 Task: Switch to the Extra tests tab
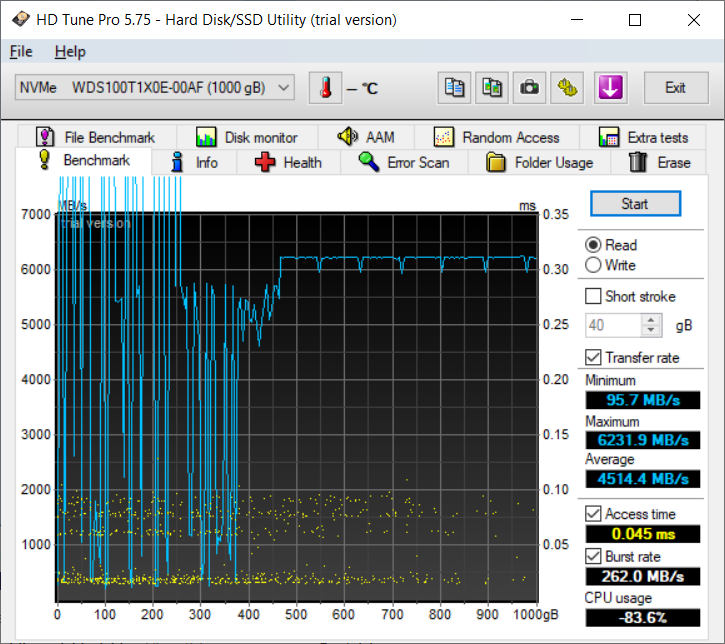[x=643, y=137]
